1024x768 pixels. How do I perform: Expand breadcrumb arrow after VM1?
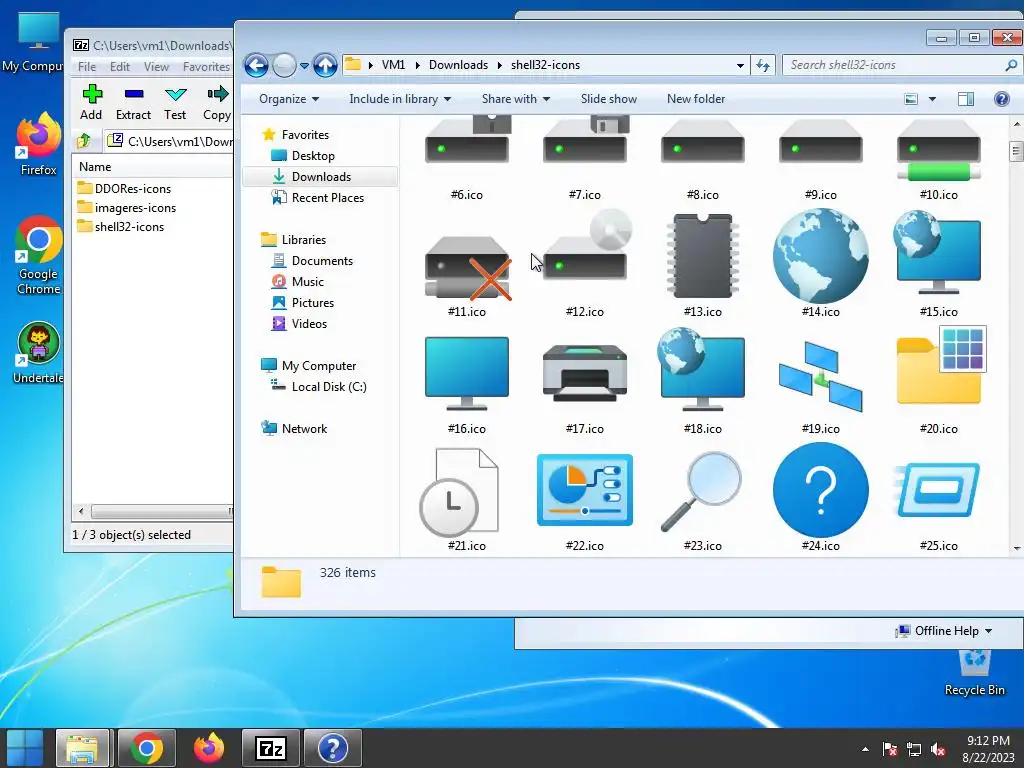(417, 65)
